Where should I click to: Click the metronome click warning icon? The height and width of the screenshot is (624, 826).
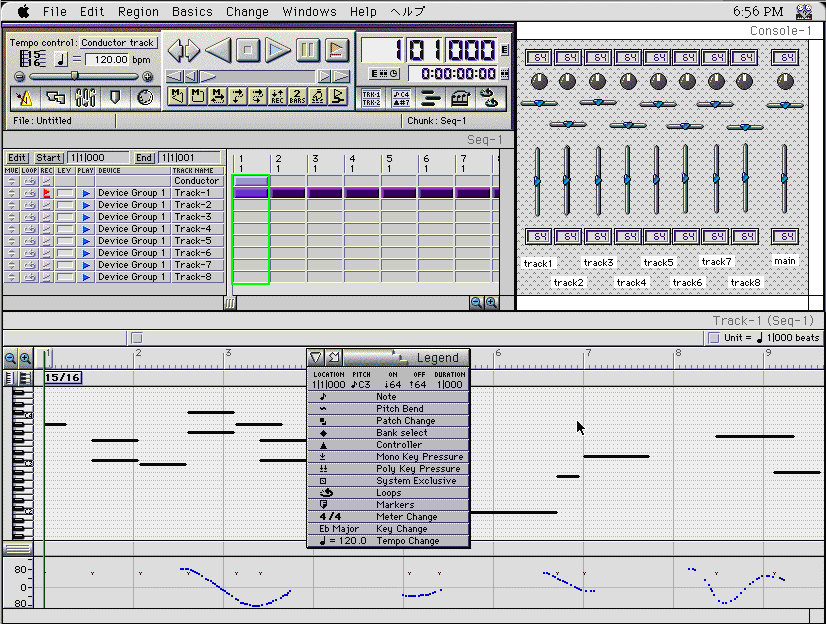click(25, 97)
